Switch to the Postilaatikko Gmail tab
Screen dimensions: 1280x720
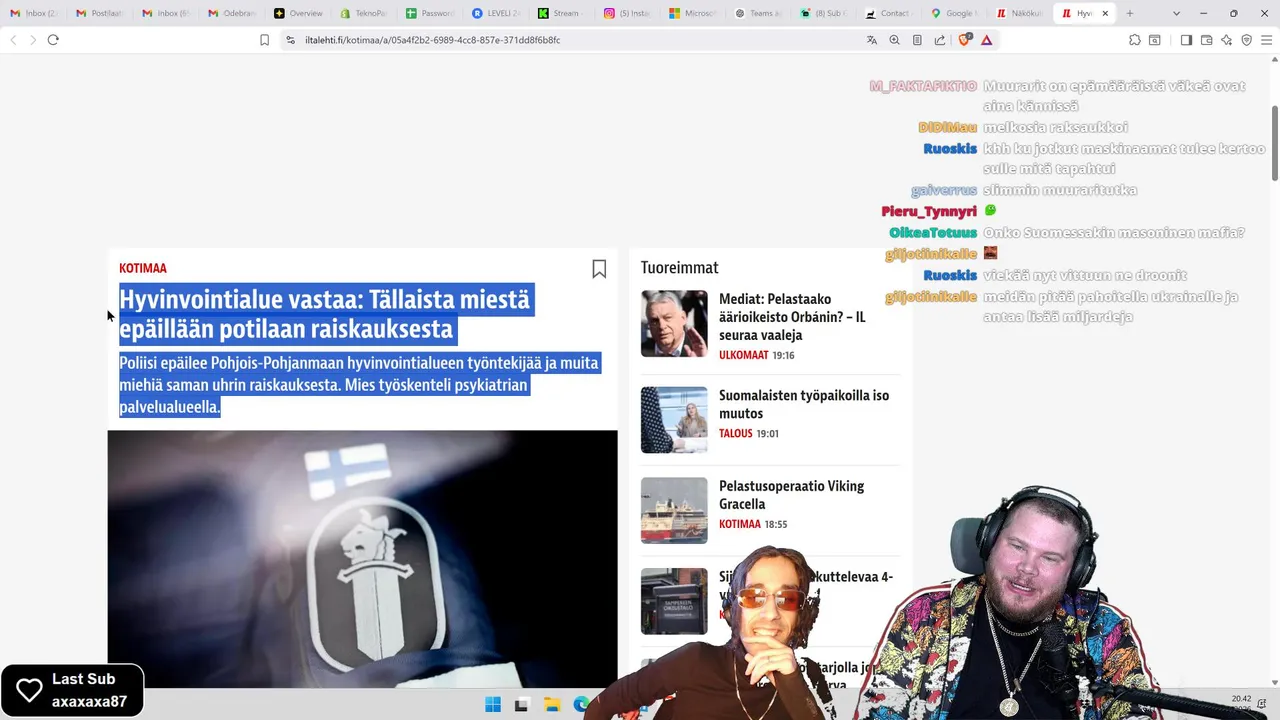click(x=100, y=13)
